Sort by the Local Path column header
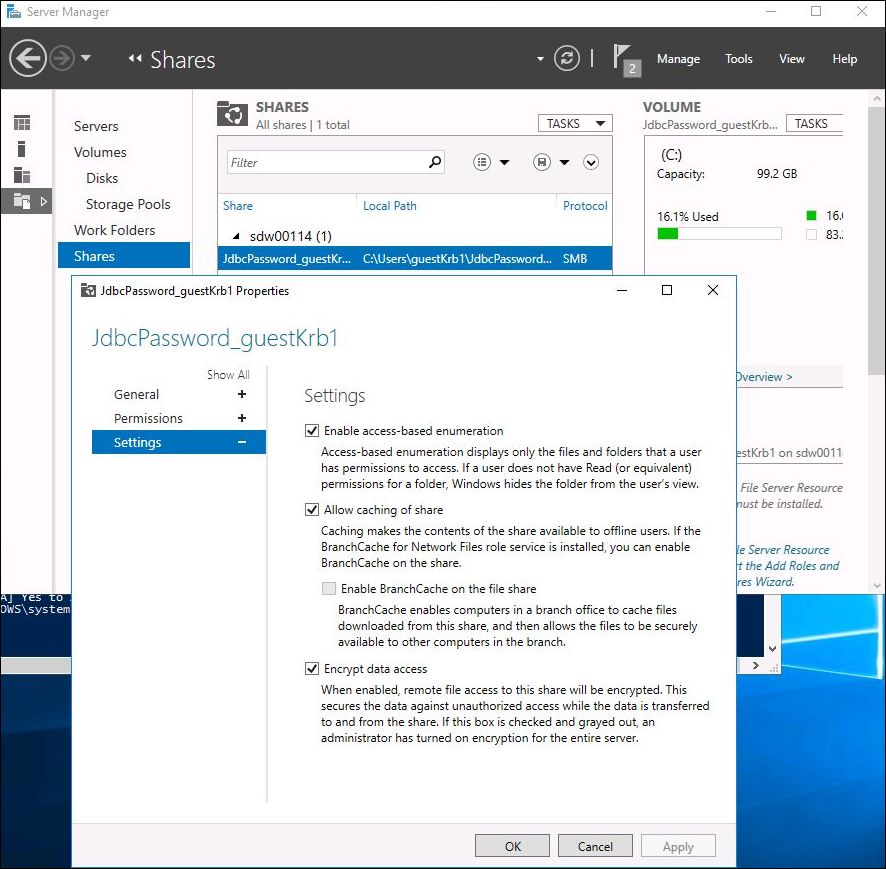 click(x=389, y=206)
